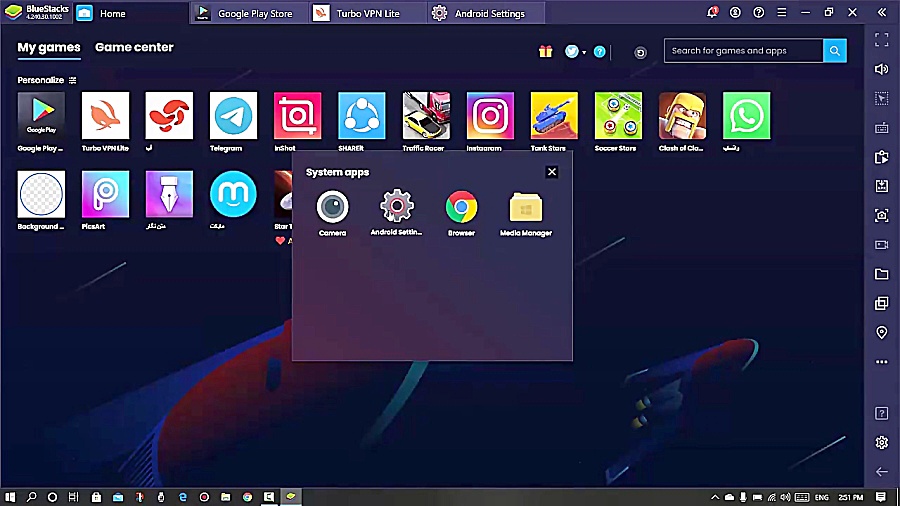Launch the PicsArt app
Screen dimensions: 900x506
[x=105, y=194]
